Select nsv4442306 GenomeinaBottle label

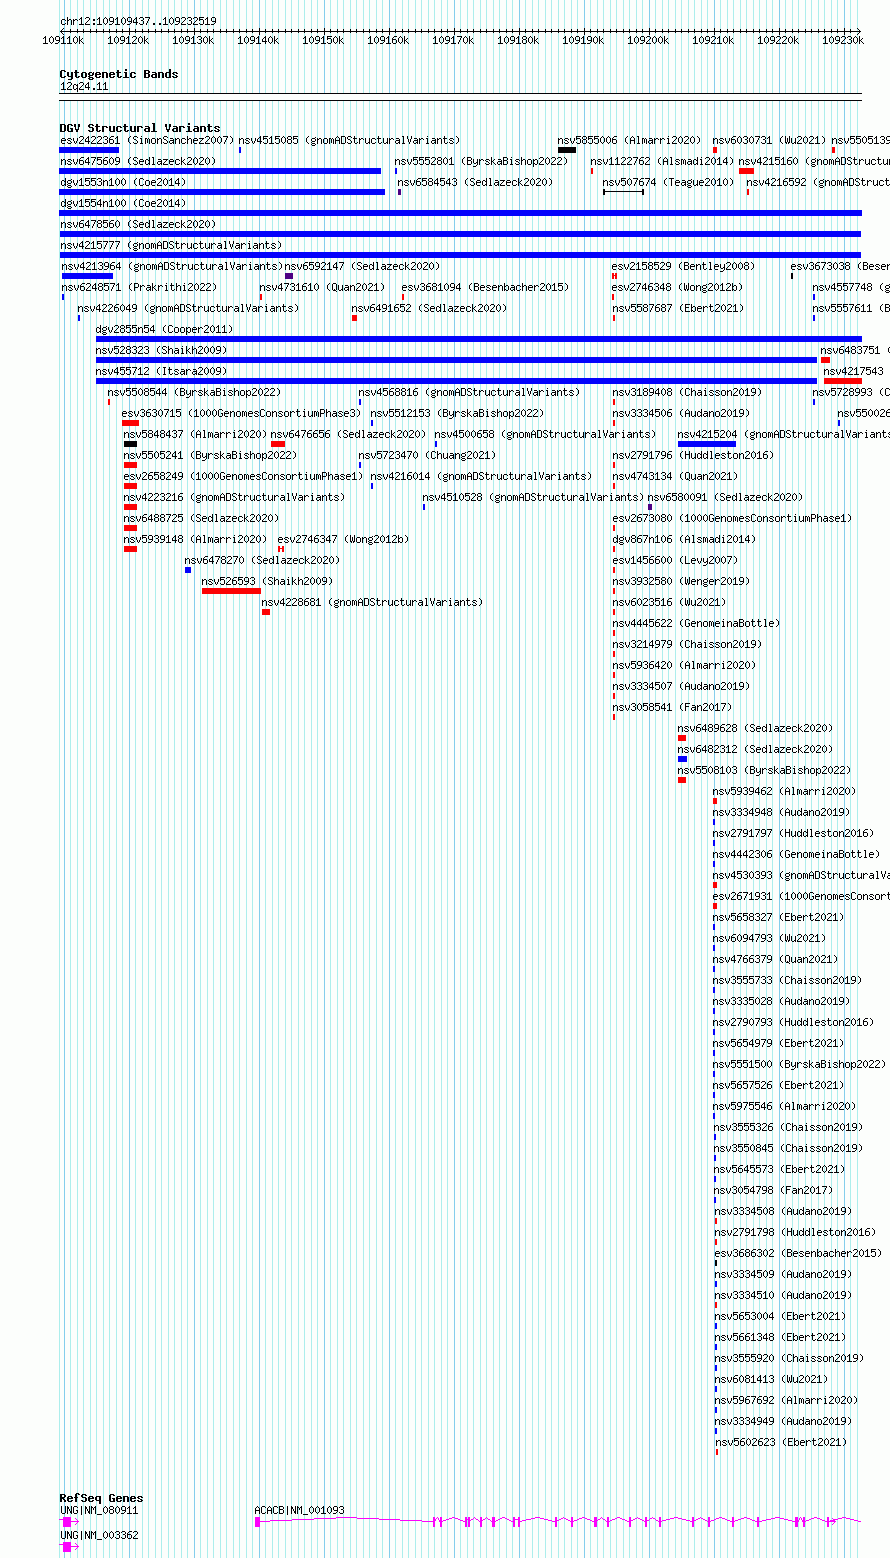796,854
